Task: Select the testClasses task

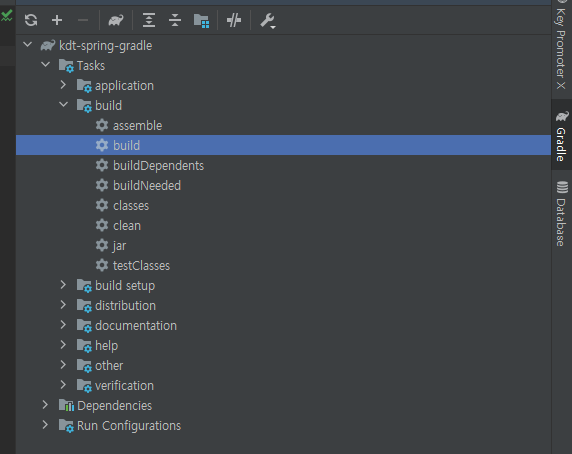Action: click(141, 266)
